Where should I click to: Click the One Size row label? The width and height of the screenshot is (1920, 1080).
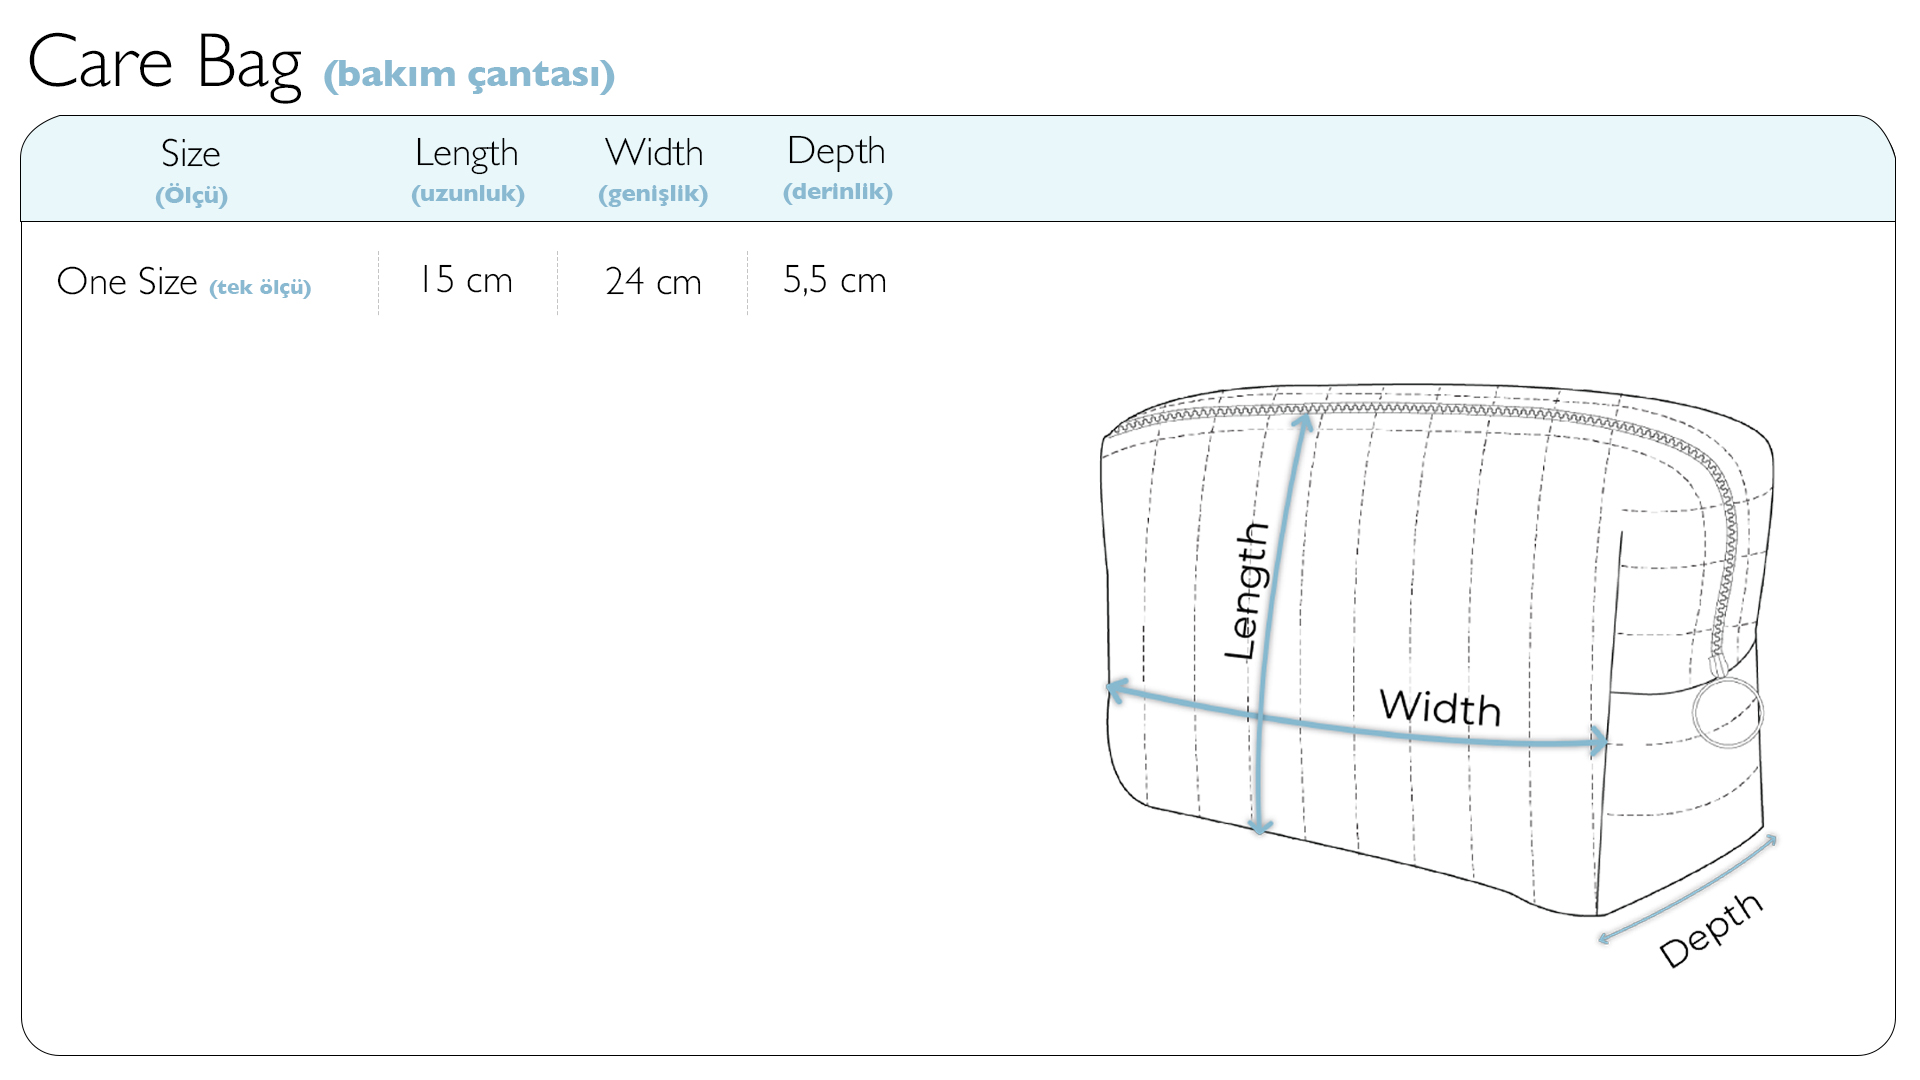click(127, 281)
